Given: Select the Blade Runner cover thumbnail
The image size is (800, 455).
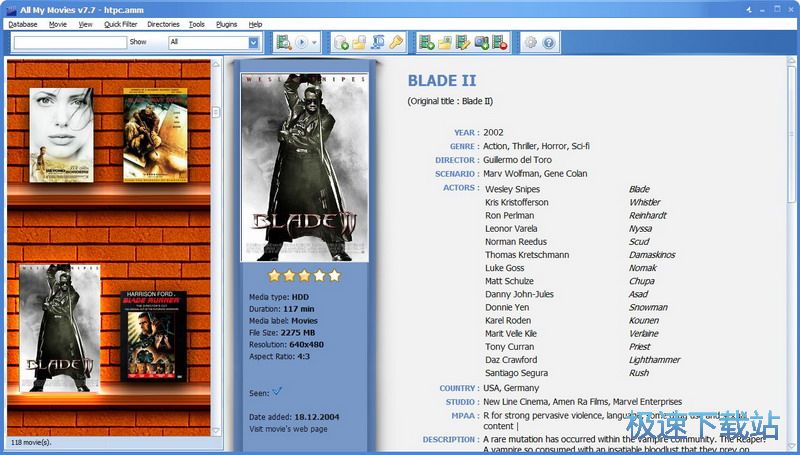Looking at the screenshot, I should click(x=154, y=335).
